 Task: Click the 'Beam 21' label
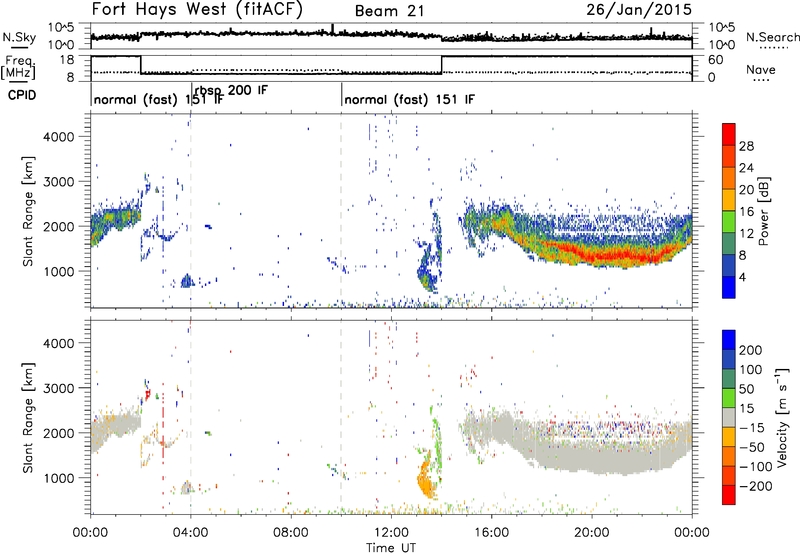(389, 11)
